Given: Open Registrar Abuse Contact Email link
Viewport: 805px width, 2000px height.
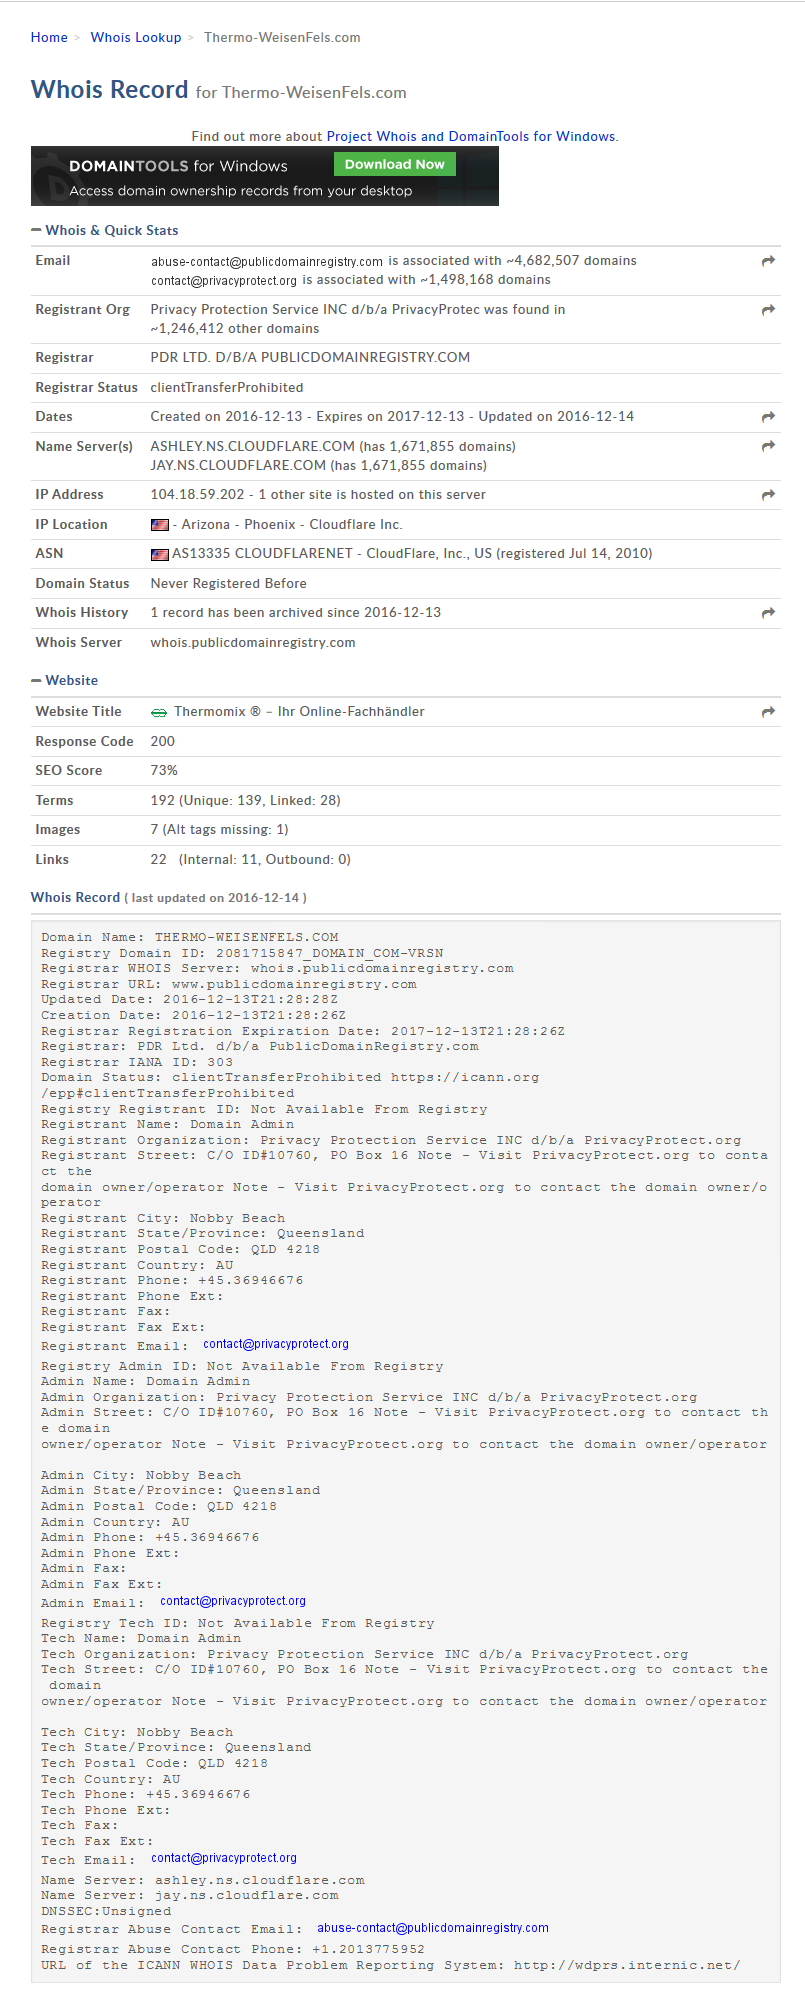Looking at the screenshot, I should click(433, 1928).
